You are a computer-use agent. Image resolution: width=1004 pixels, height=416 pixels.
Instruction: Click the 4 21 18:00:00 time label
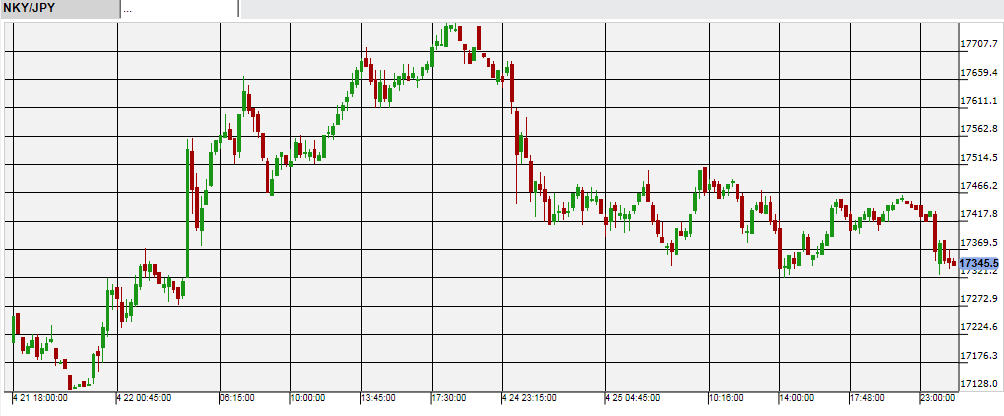(x=44, y=398)
